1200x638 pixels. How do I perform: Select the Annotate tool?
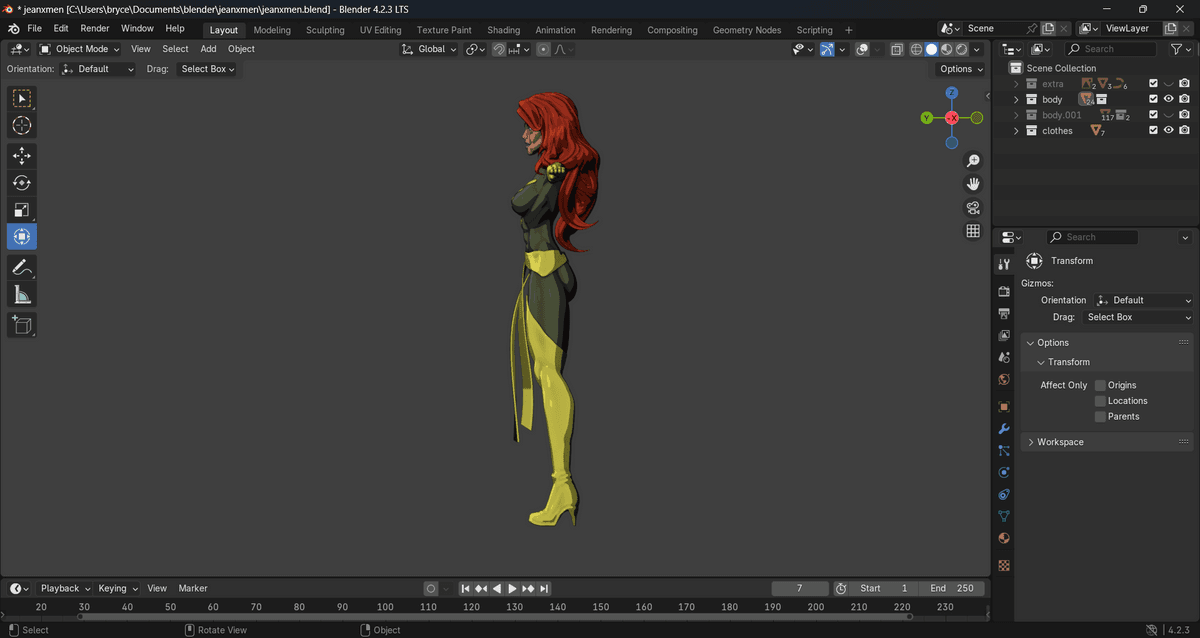pos(21,267)
